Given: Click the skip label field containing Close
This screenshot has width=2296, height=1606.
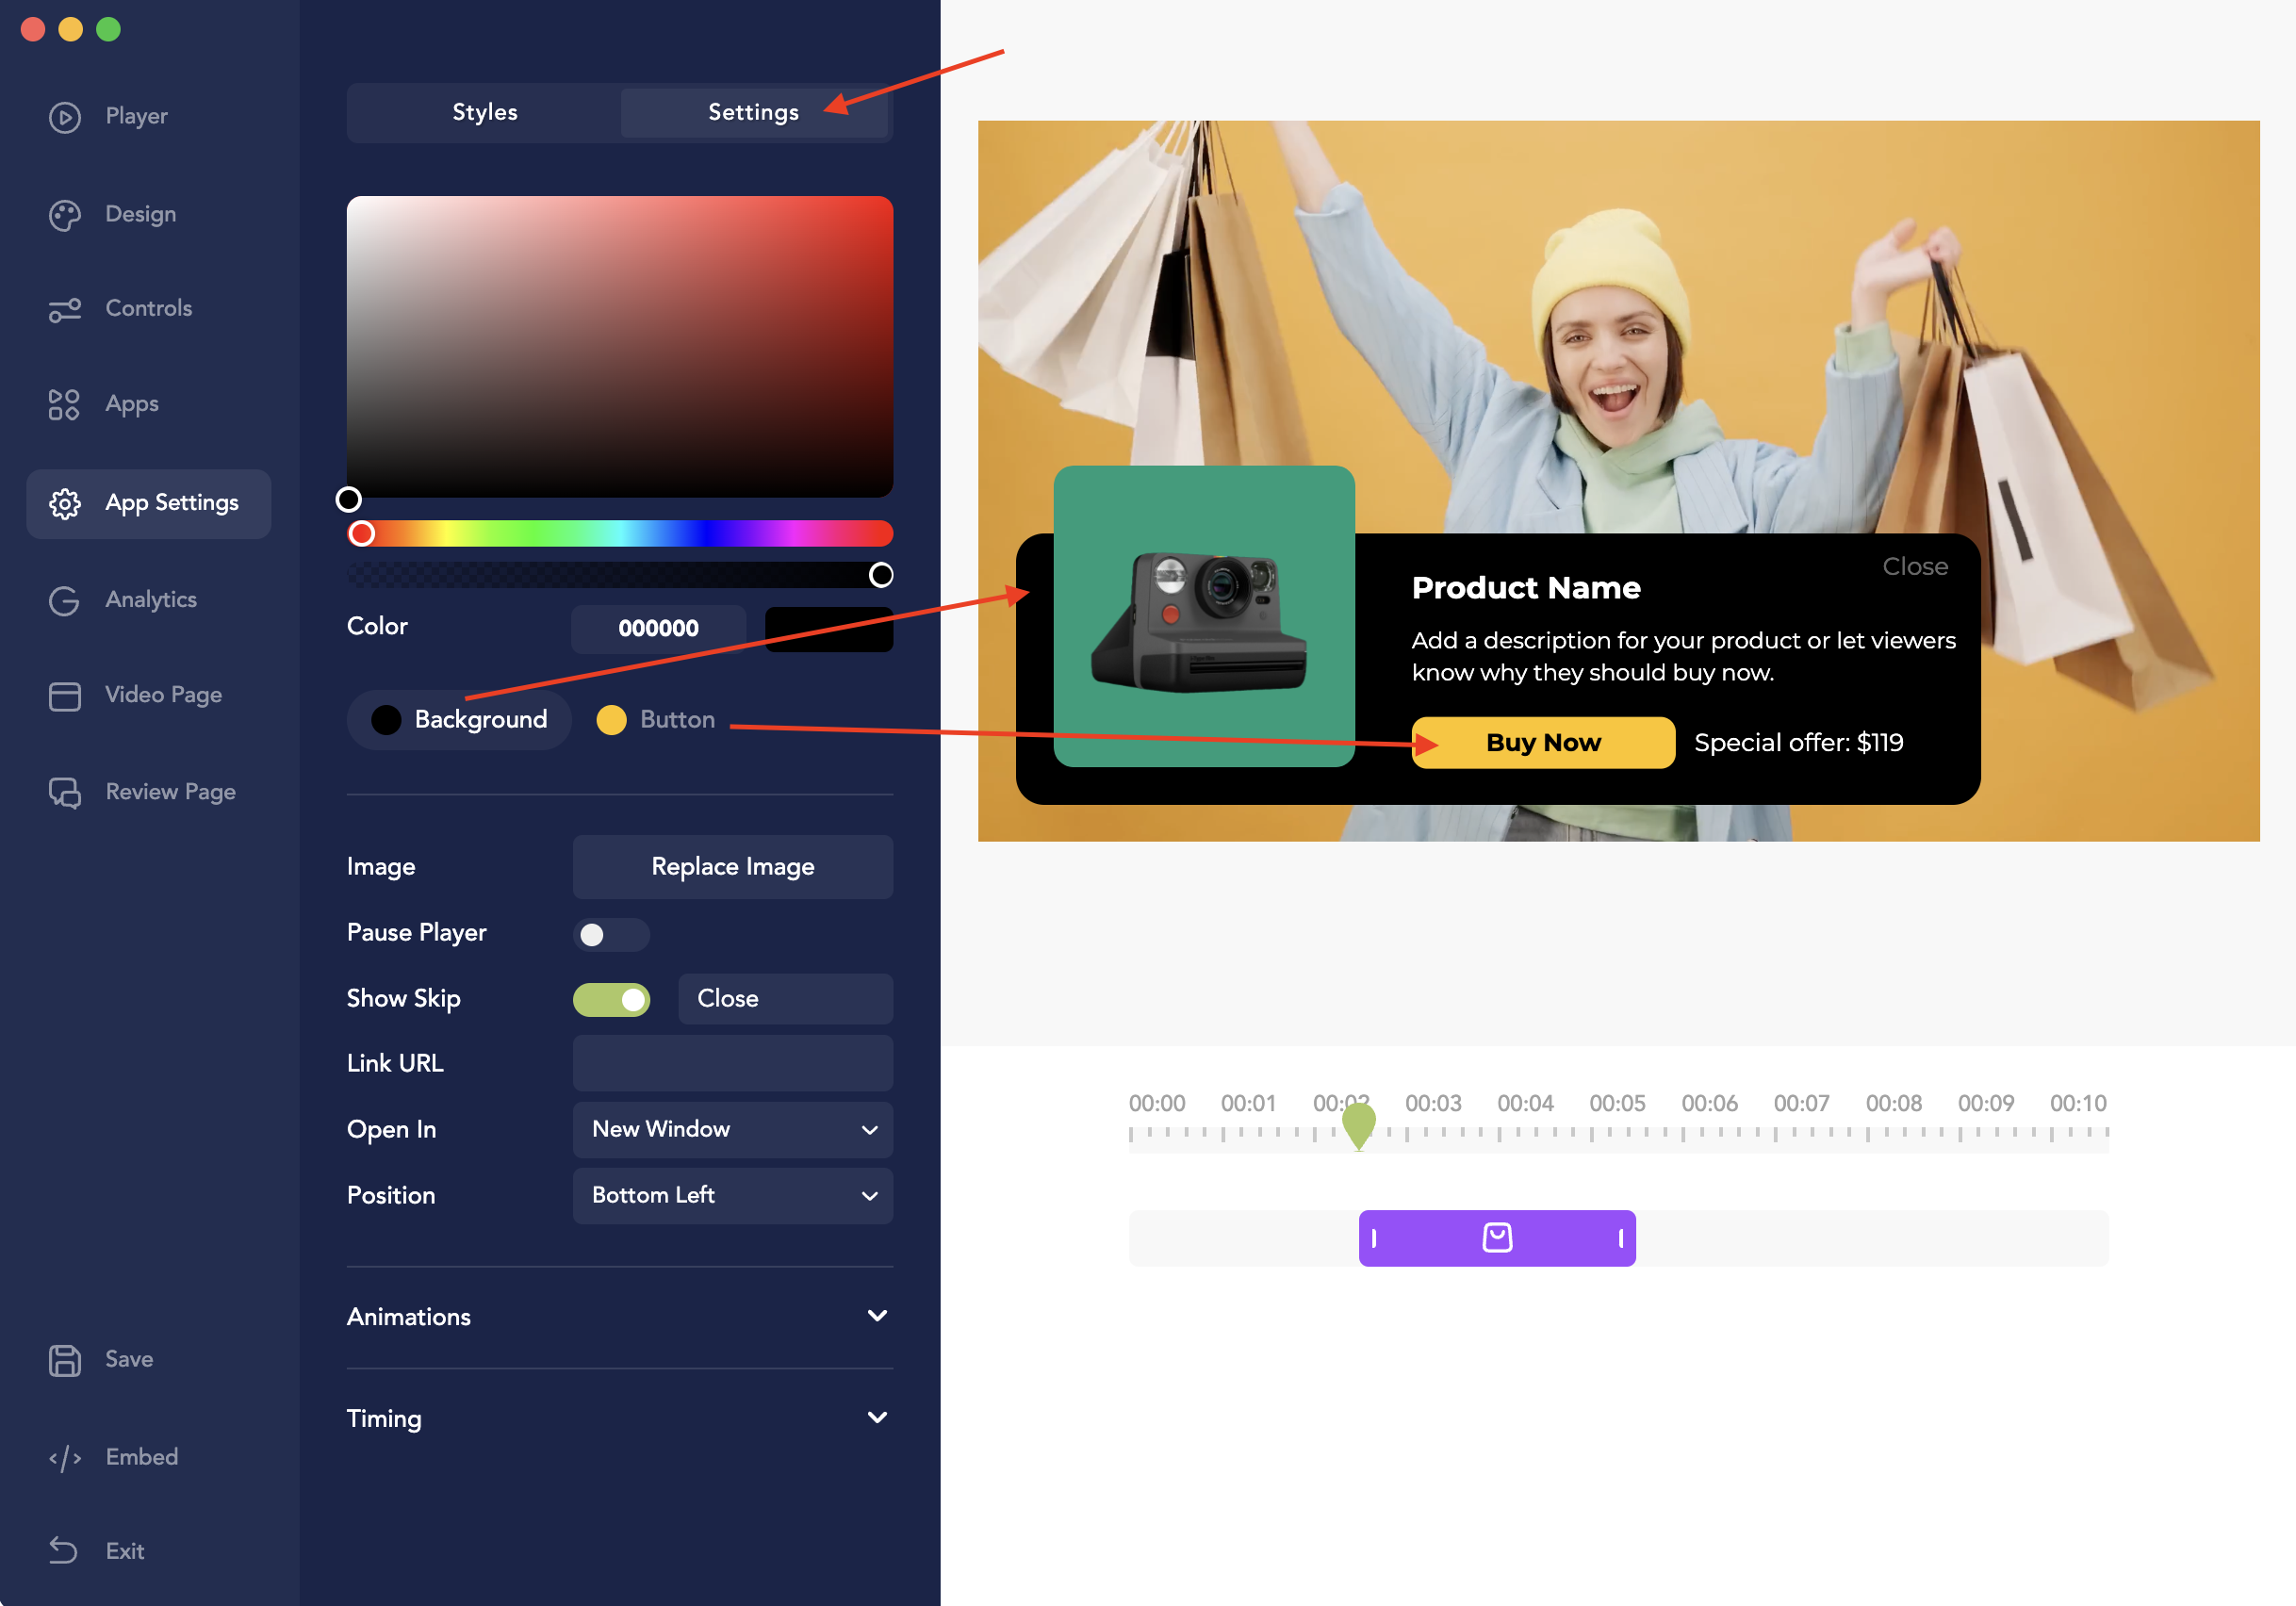Looking at the screenshot, I should pyautogui.click(x=785, y=999).
